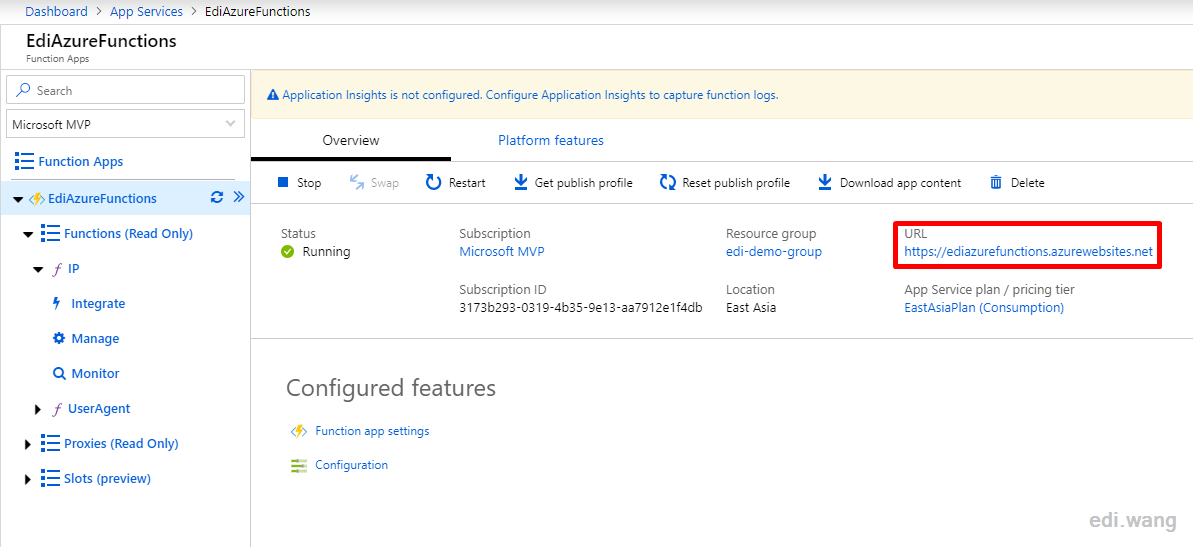Screen dimensions: 1193x547
Task: Open the edi-demo-group resource group link
Action: point(774,252)
